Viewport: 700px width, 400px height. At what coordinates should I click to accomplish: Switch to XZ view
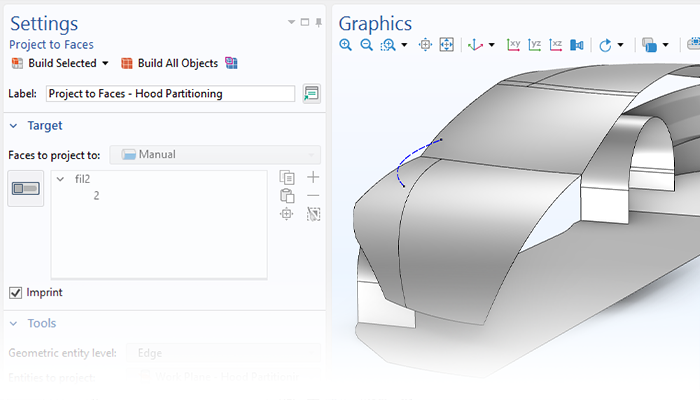click(x=556, y=45)
